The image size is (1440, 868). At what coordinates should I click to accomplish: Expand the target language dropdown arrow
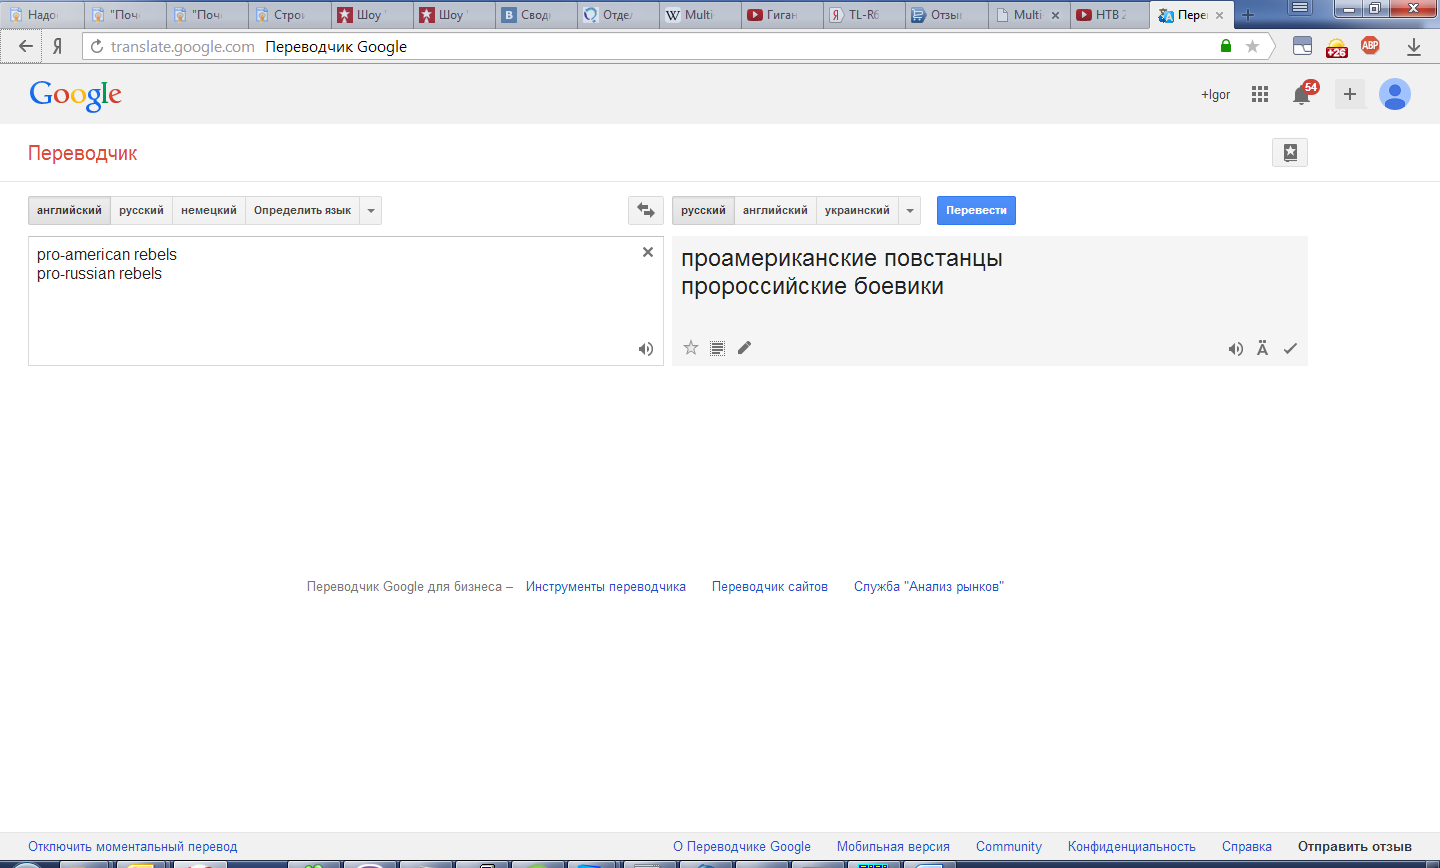[x=909, y=210]
